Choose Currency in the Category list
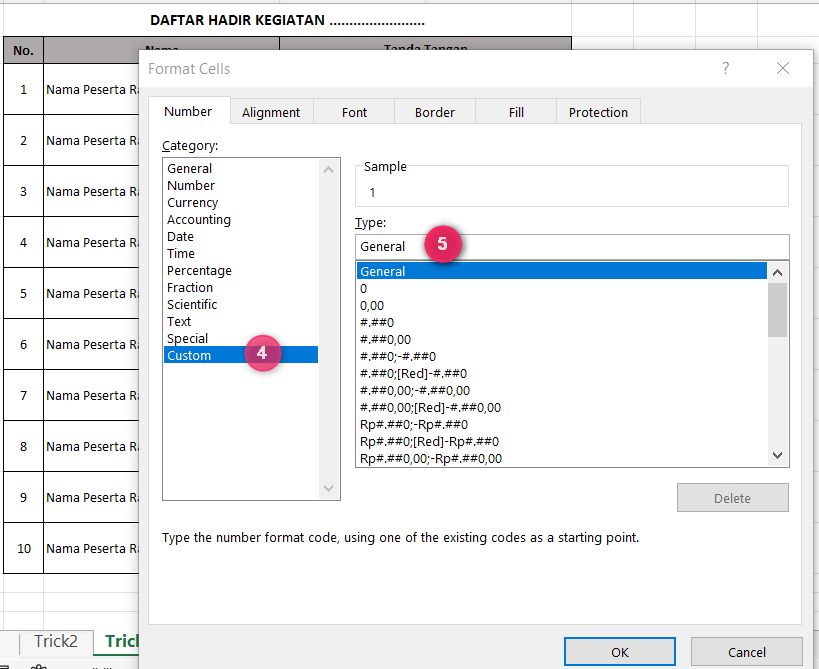 click(193, 203)
